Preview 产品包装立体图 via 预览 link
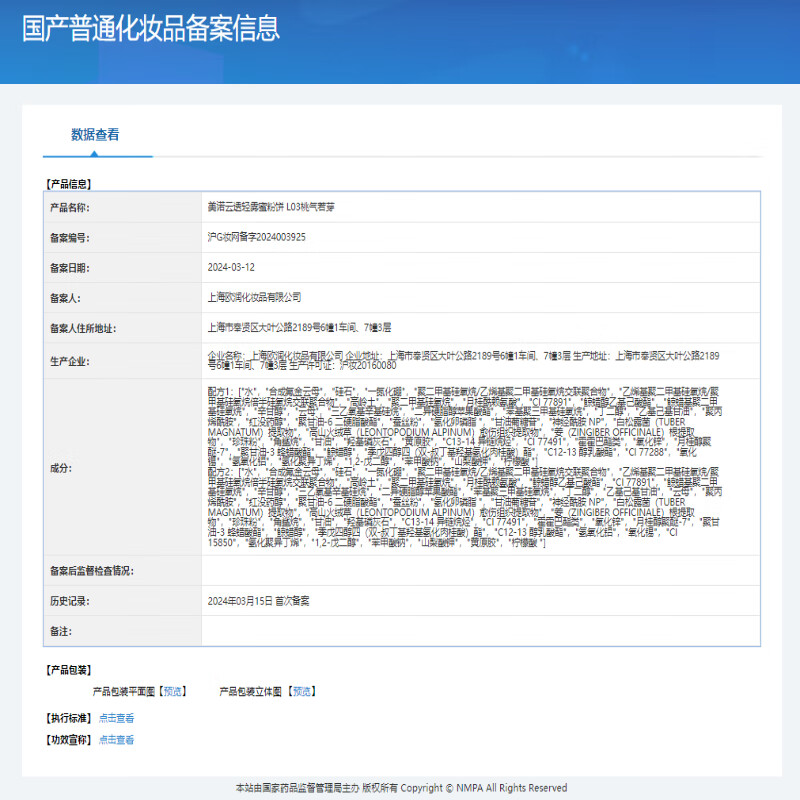The width and height of the screenshot is (800, 800). [302, 691]
